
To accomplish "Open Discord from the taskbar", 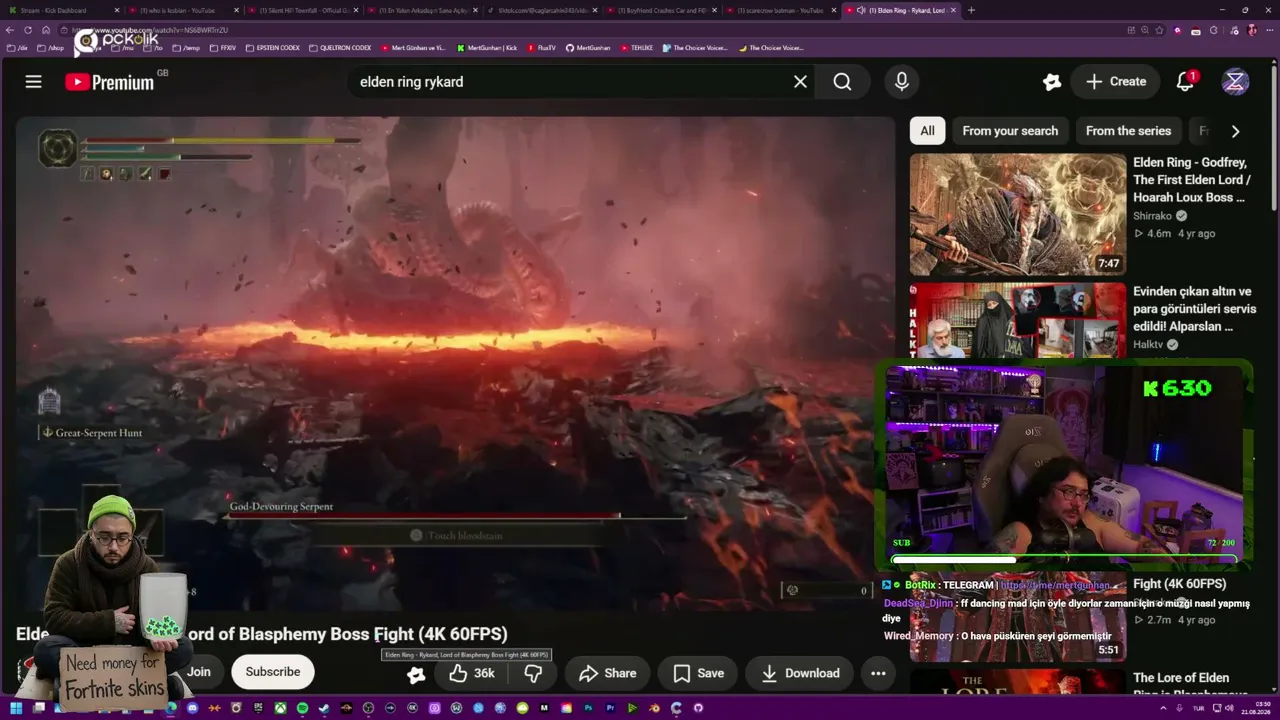I will [193, 708].
